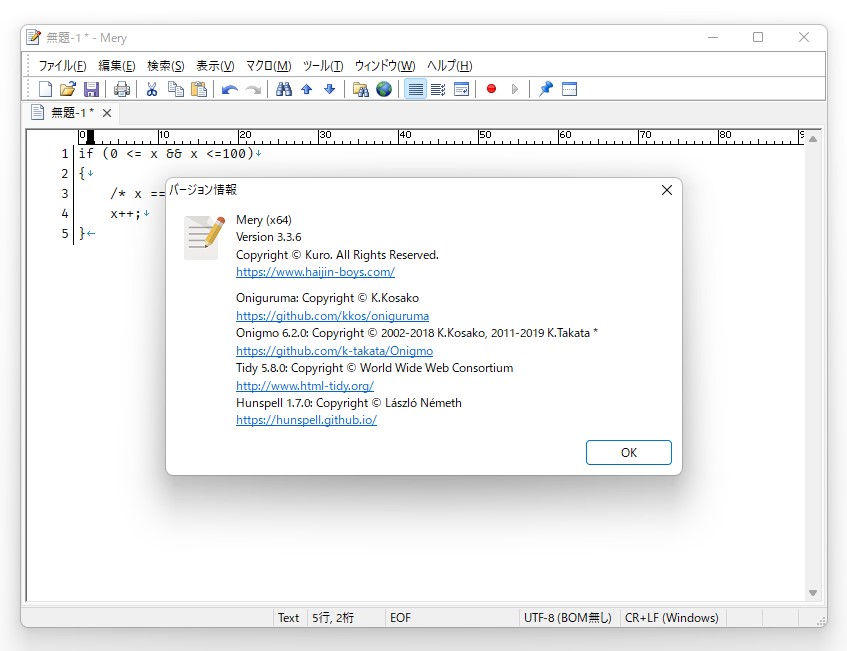Create a new file with the blank page icon
This screenshot has width=847, height=651.
[x=45, y=89]
